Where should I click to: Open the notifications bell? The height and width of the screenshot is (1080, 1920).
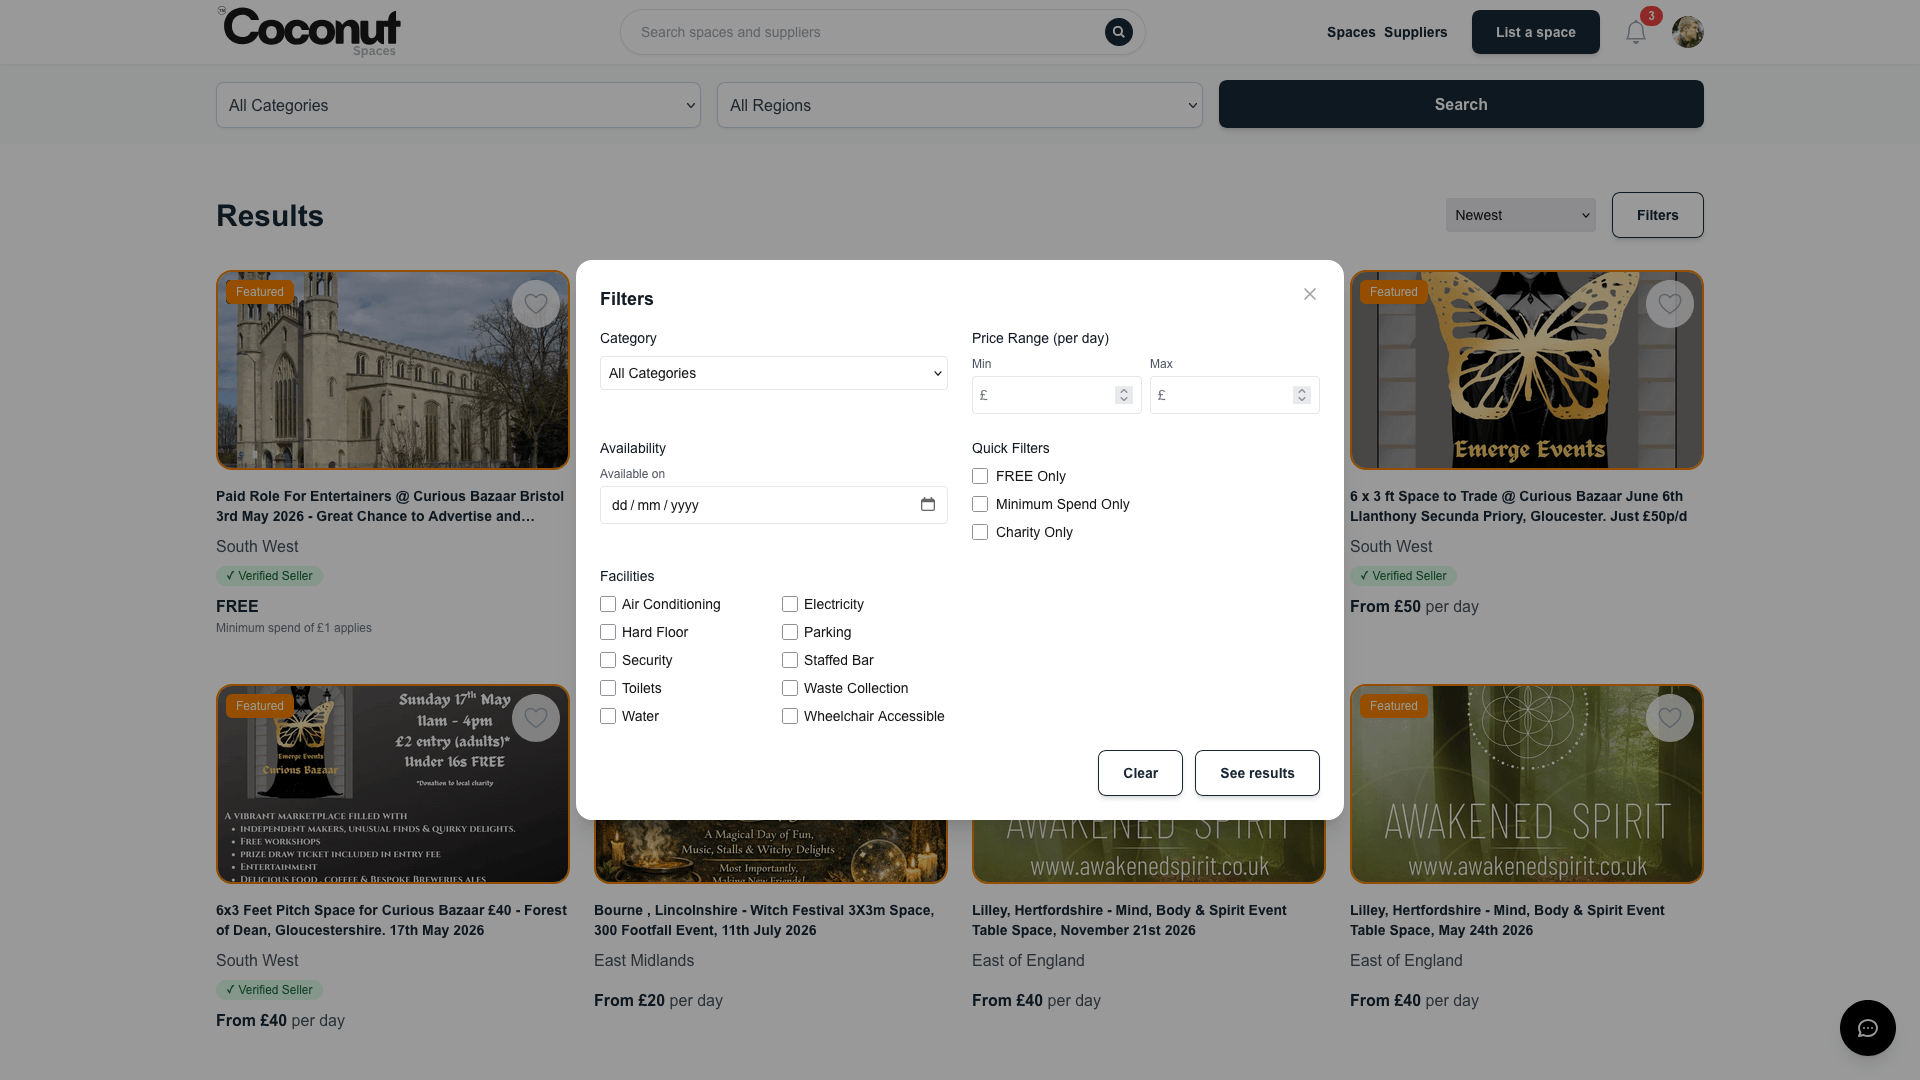(x=1636, y=32)
